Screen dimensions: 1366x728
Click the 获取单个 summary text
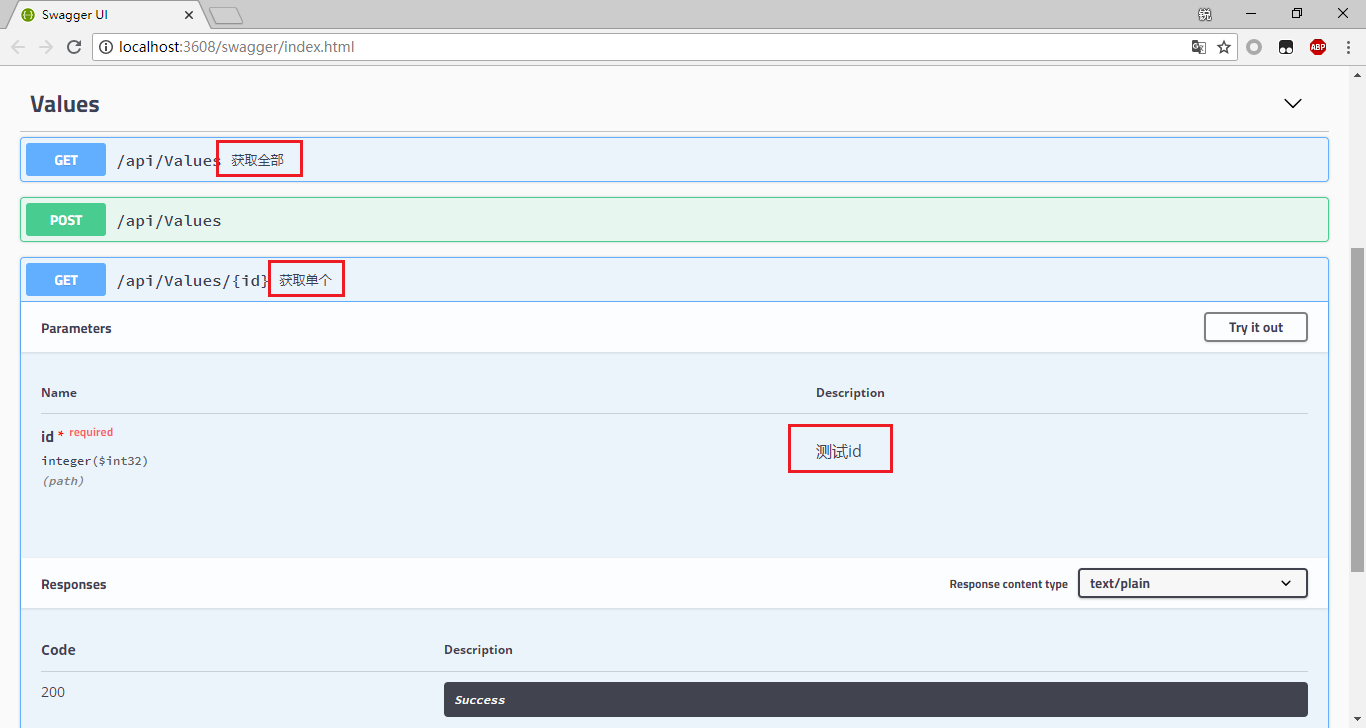(x=306, y=280)
